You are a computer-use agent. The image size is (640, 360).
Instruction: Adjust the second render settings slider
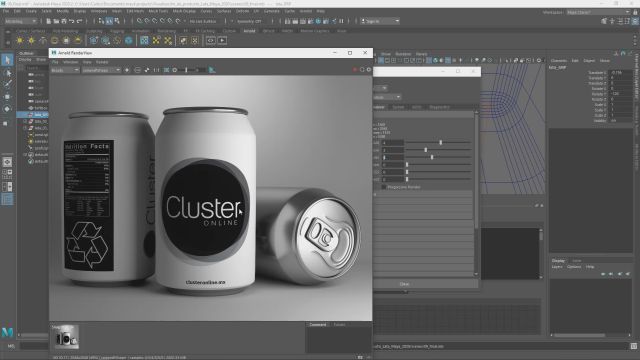426,150
